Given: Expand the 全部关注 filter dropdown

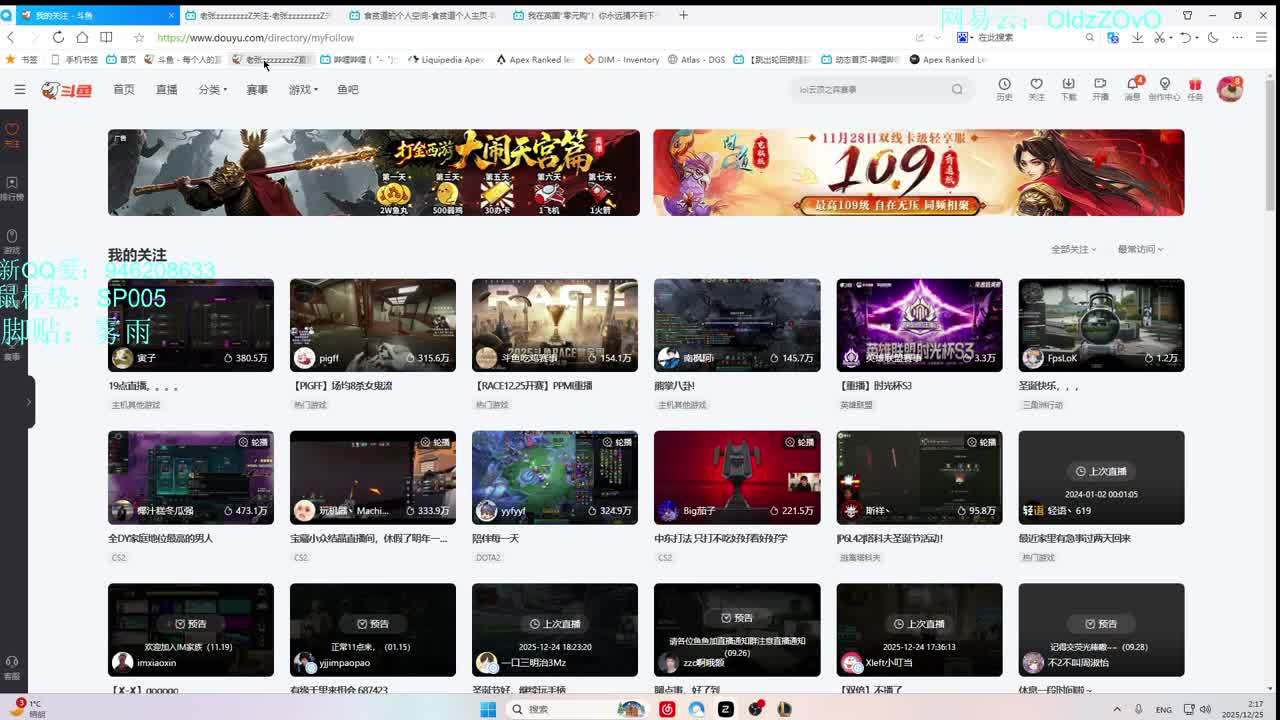Looking at the screenshot, I should [1073, 249].
